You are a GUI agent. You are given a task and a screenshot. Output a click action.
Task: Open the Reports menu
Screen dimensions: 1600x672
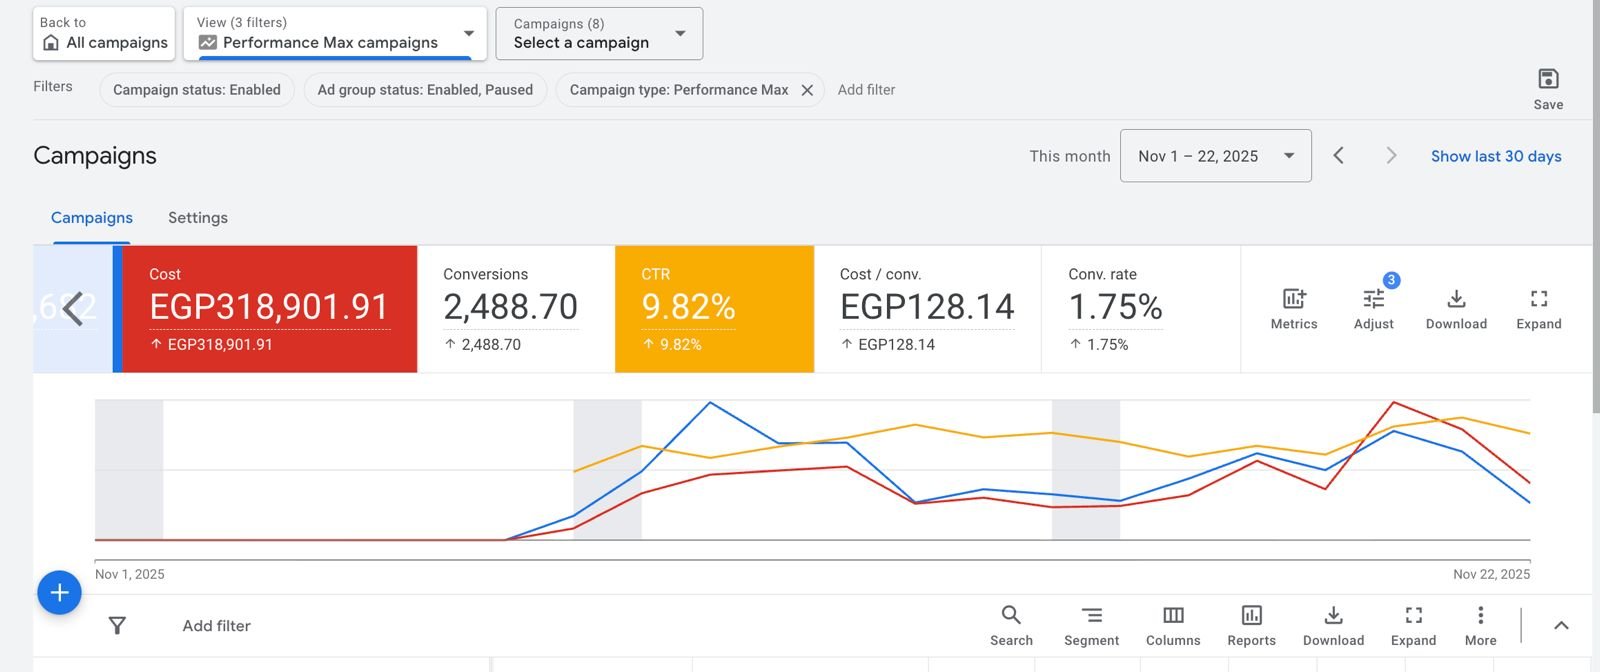[x=1251, y=625]
